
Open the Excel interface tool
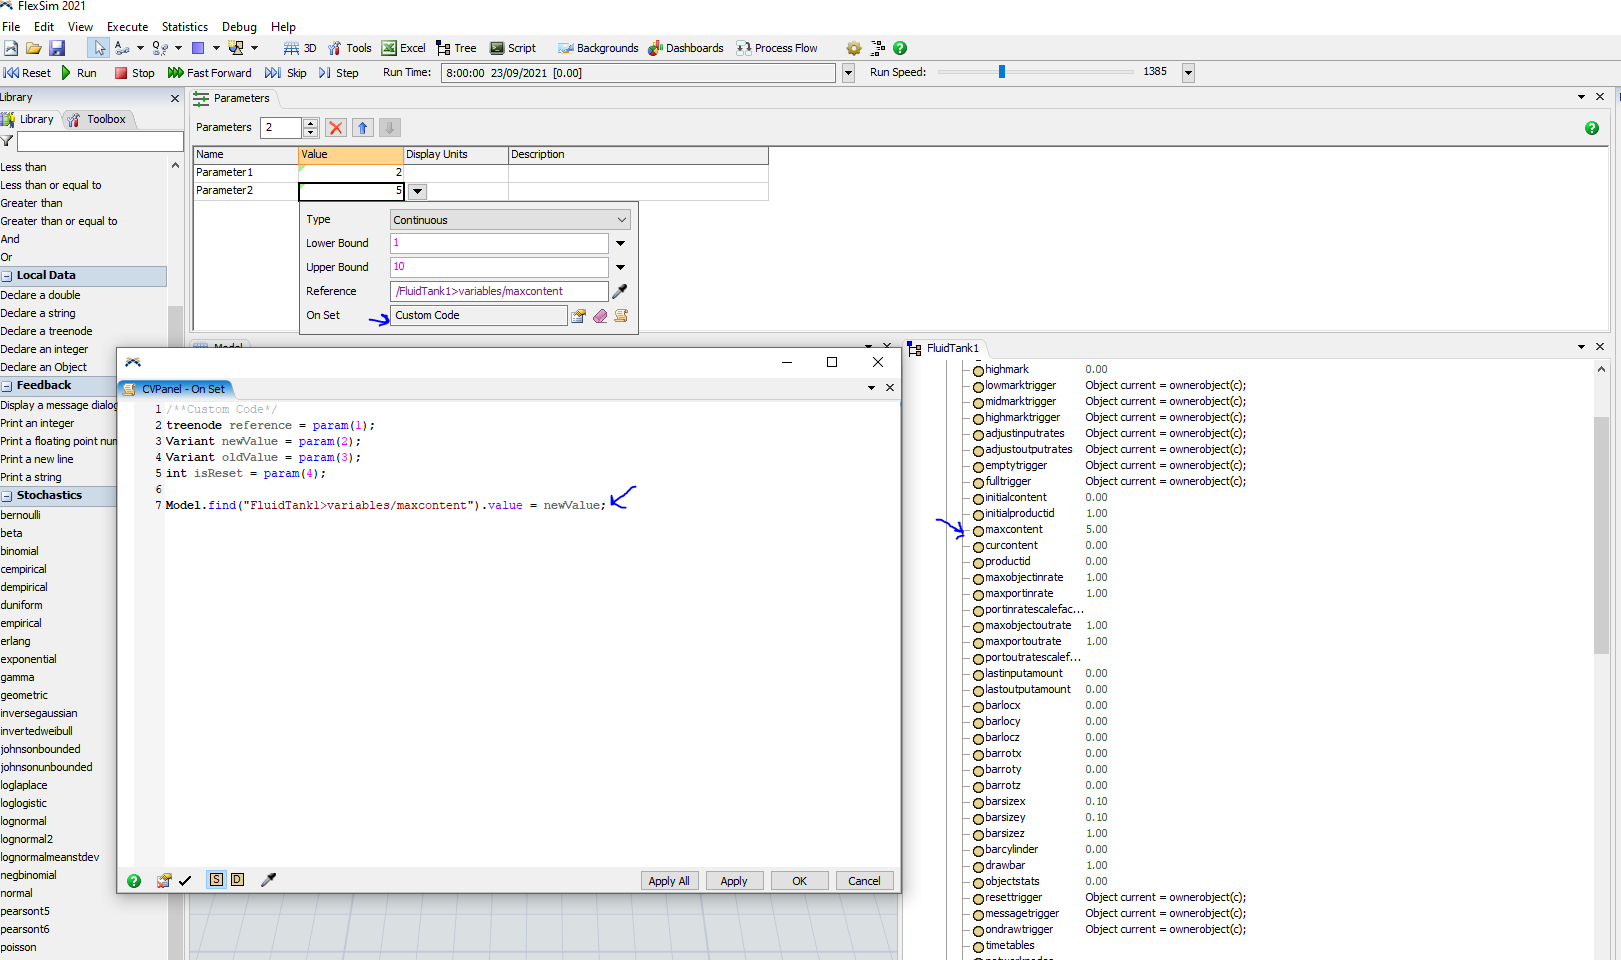pos(404,48)
